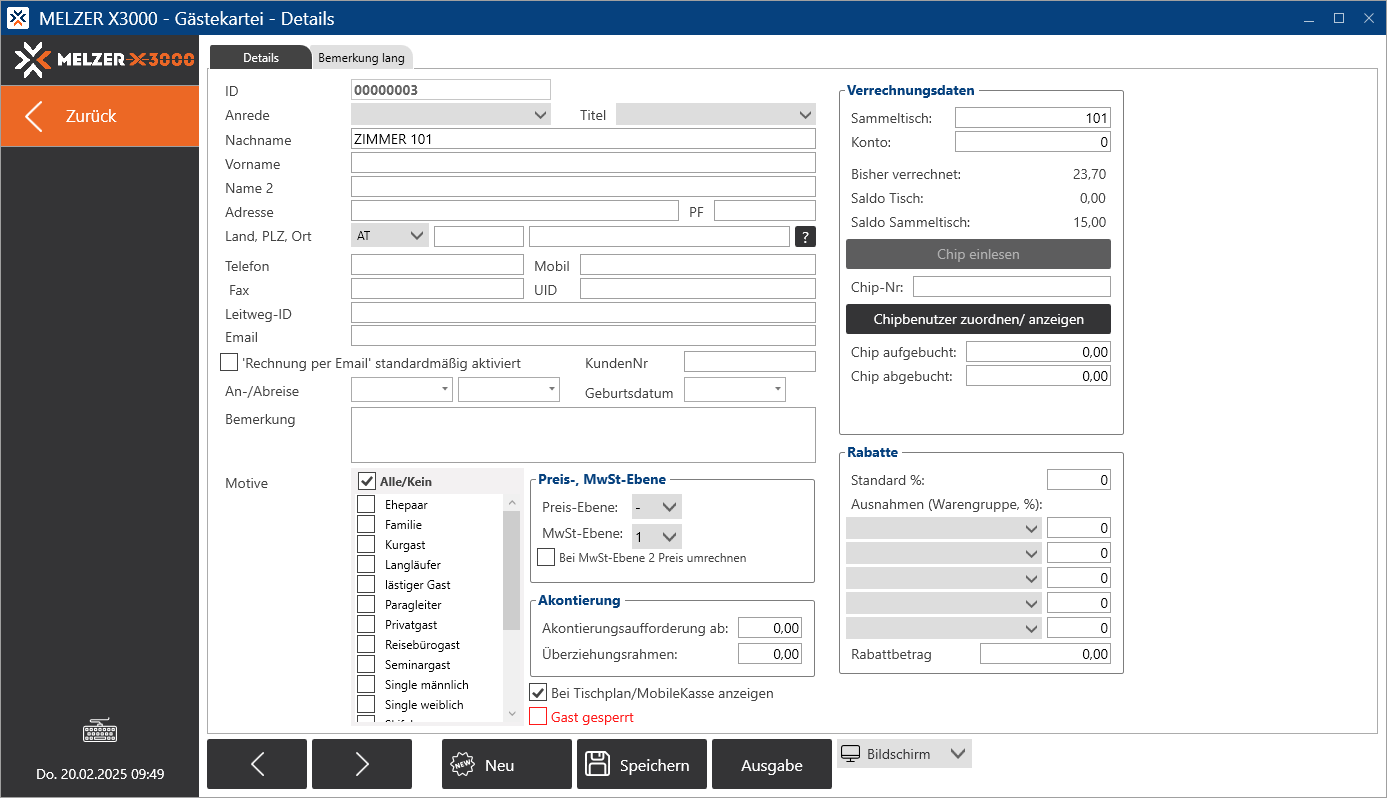The width and height of the screenshot is (1387, 798).
Task: Enable 'Rechnung per Email' checkbox
Action: [229, 362]
